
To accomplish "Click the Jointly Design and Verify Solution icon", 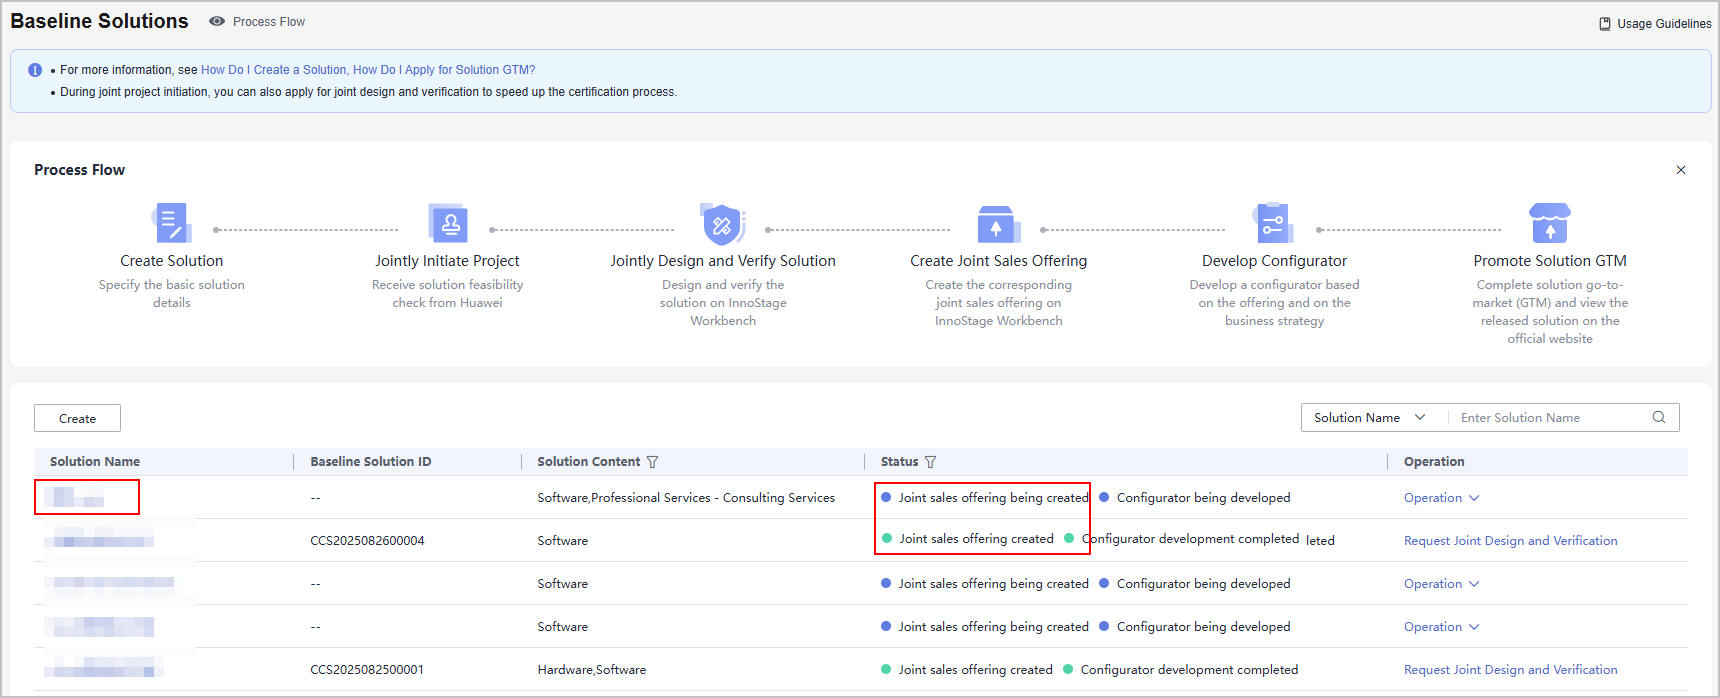I will (x=722, y=224).
